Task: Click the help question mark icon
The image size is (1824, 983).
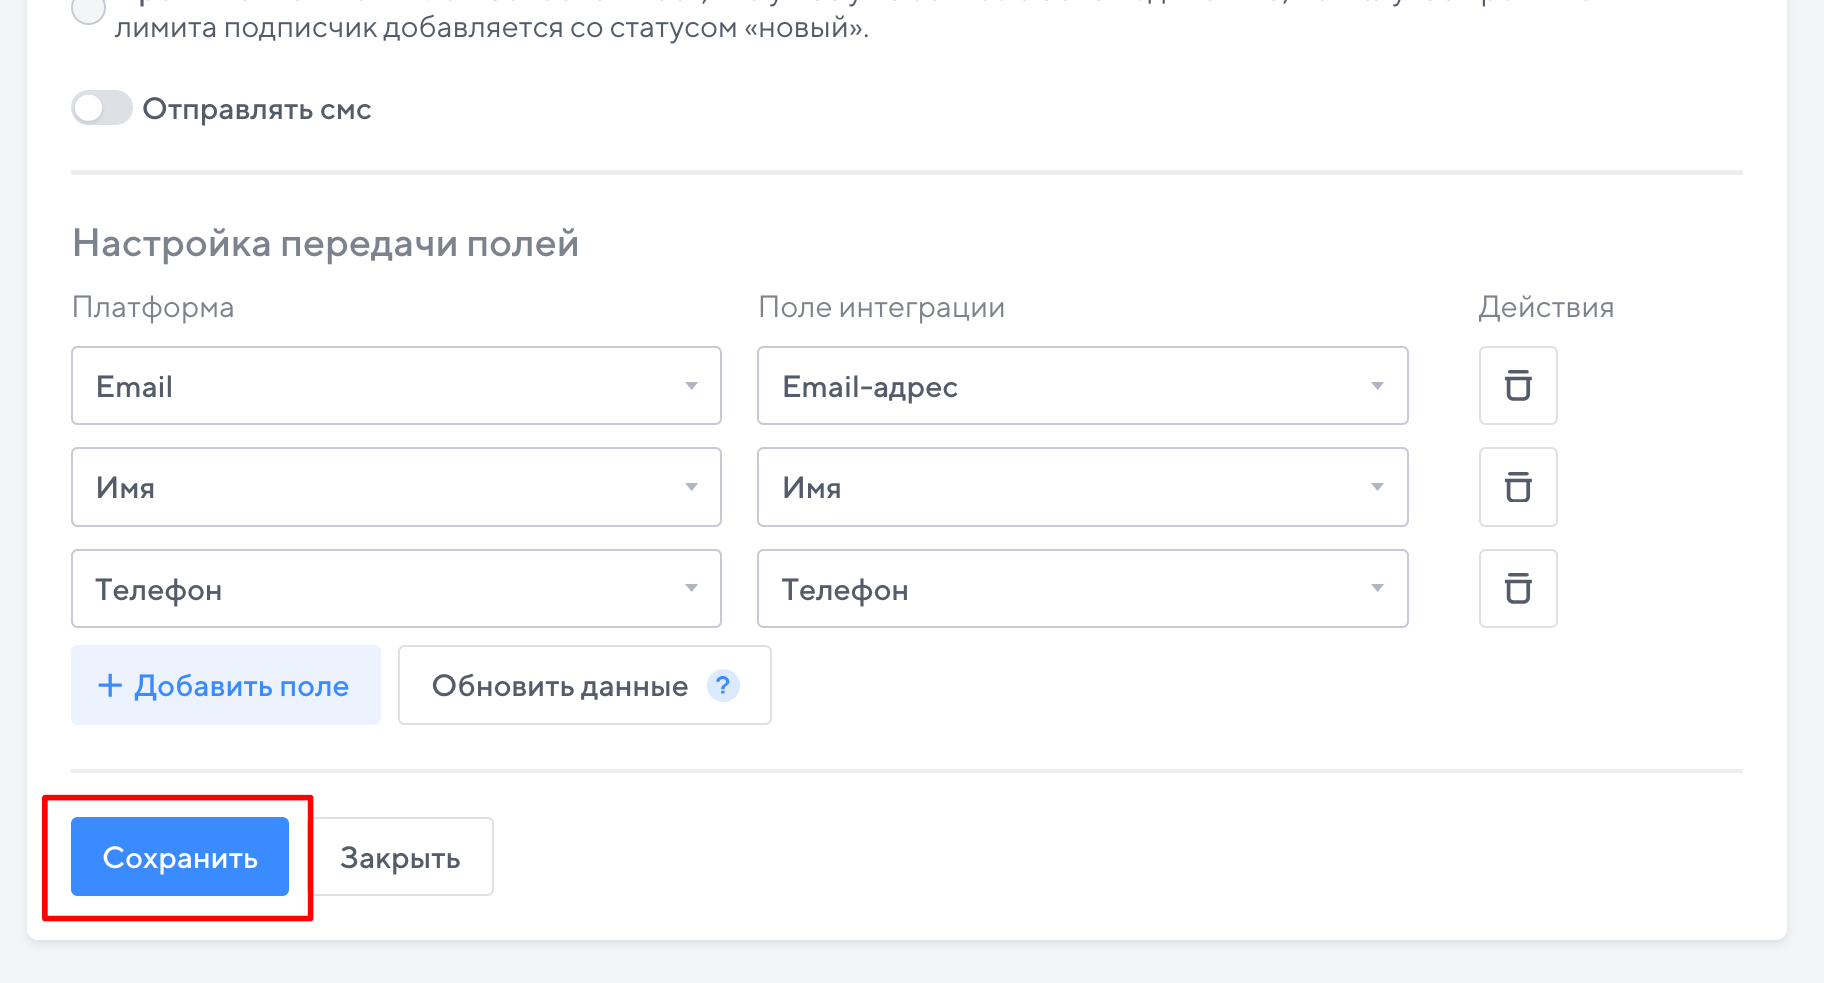Action: [722, 685]
